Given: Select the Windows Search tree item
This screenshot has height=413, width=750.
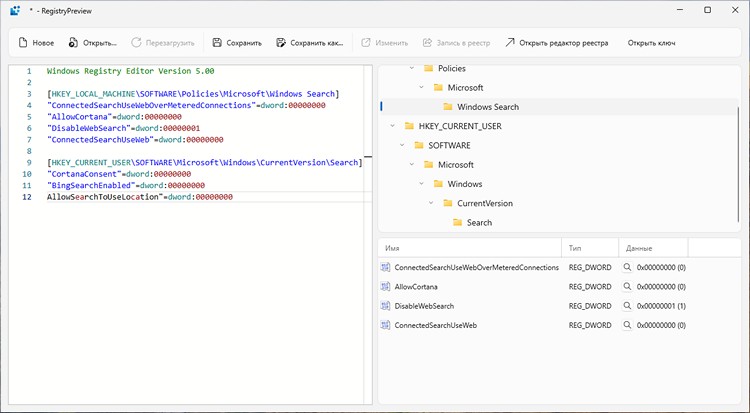Looking at the screenshot, I should click(x=558, y=107).
